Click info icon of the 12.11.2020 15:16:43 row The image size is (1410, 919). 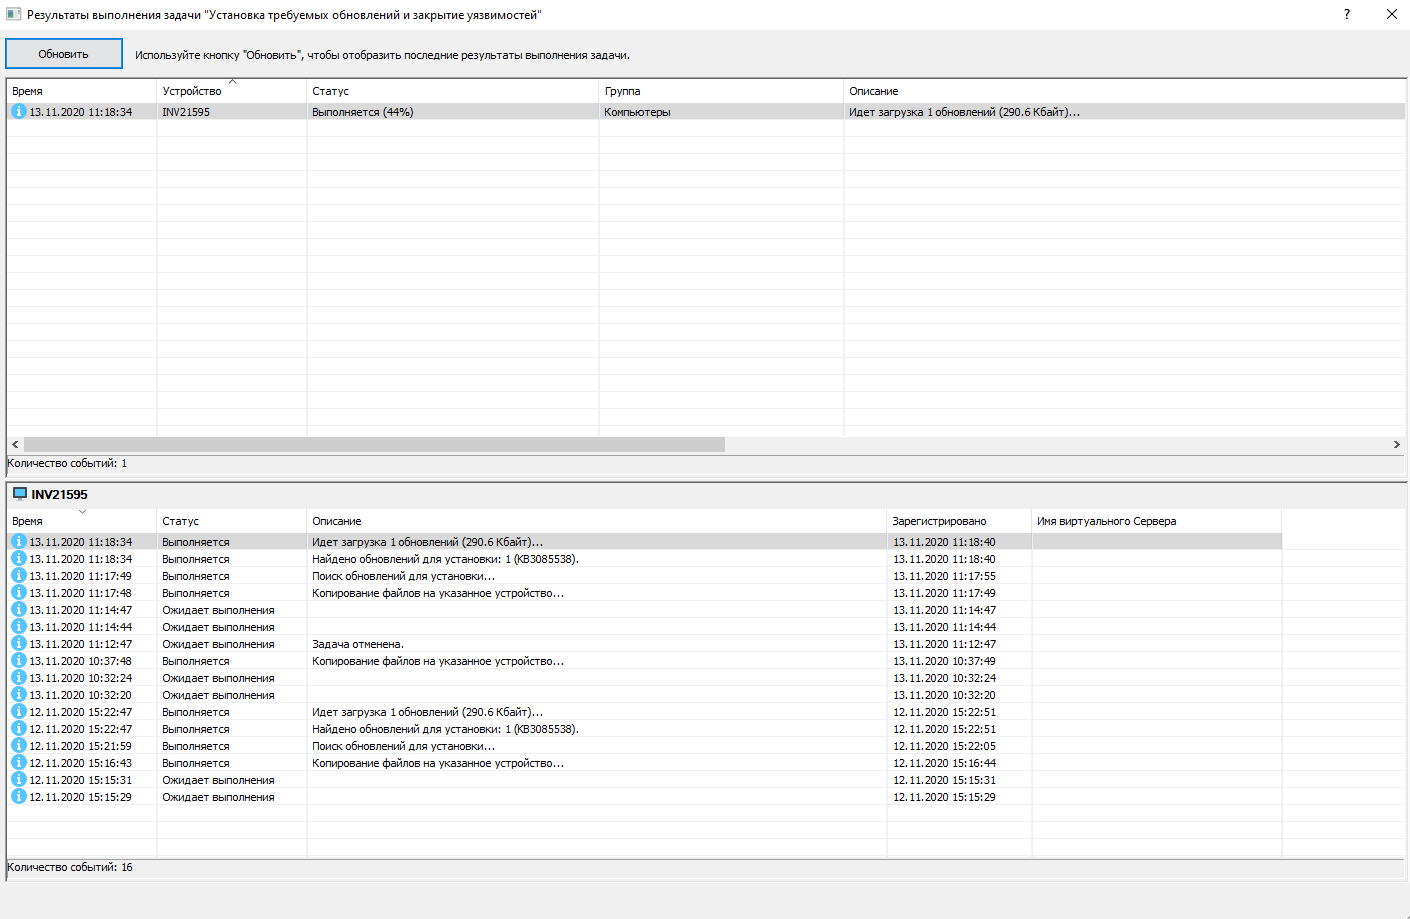pyautogui.click(x=18, y=763)
